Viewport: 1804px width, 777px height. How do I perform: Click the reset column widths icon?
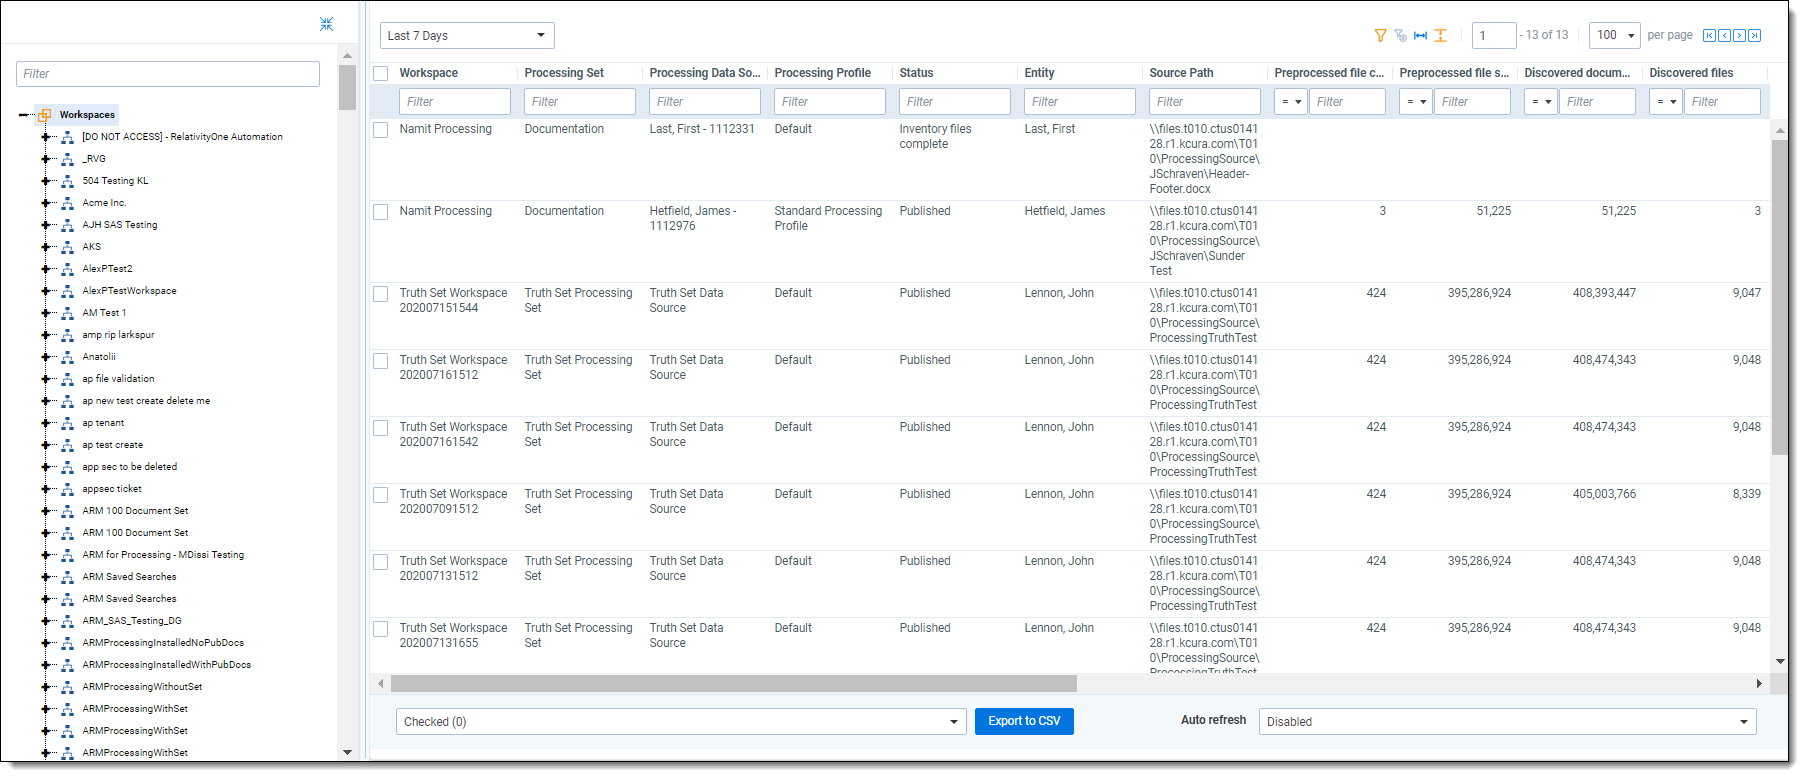click(x=1420, y=36)
